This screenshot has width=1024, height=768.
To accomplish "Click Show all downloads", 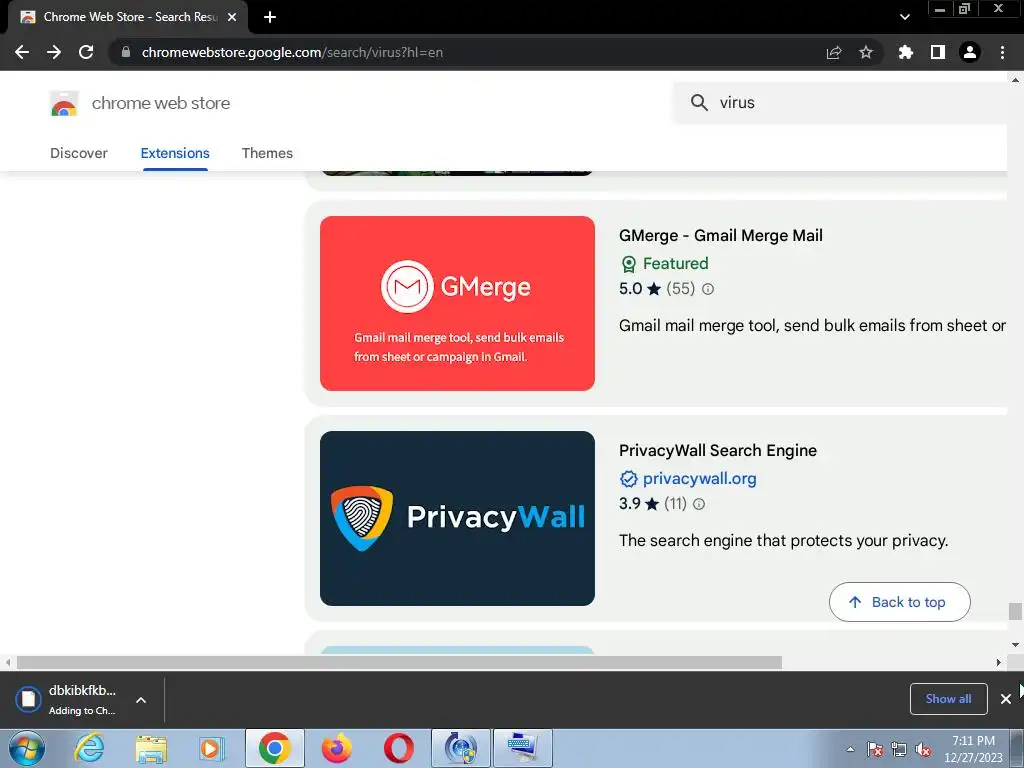I will pos(948,699).
